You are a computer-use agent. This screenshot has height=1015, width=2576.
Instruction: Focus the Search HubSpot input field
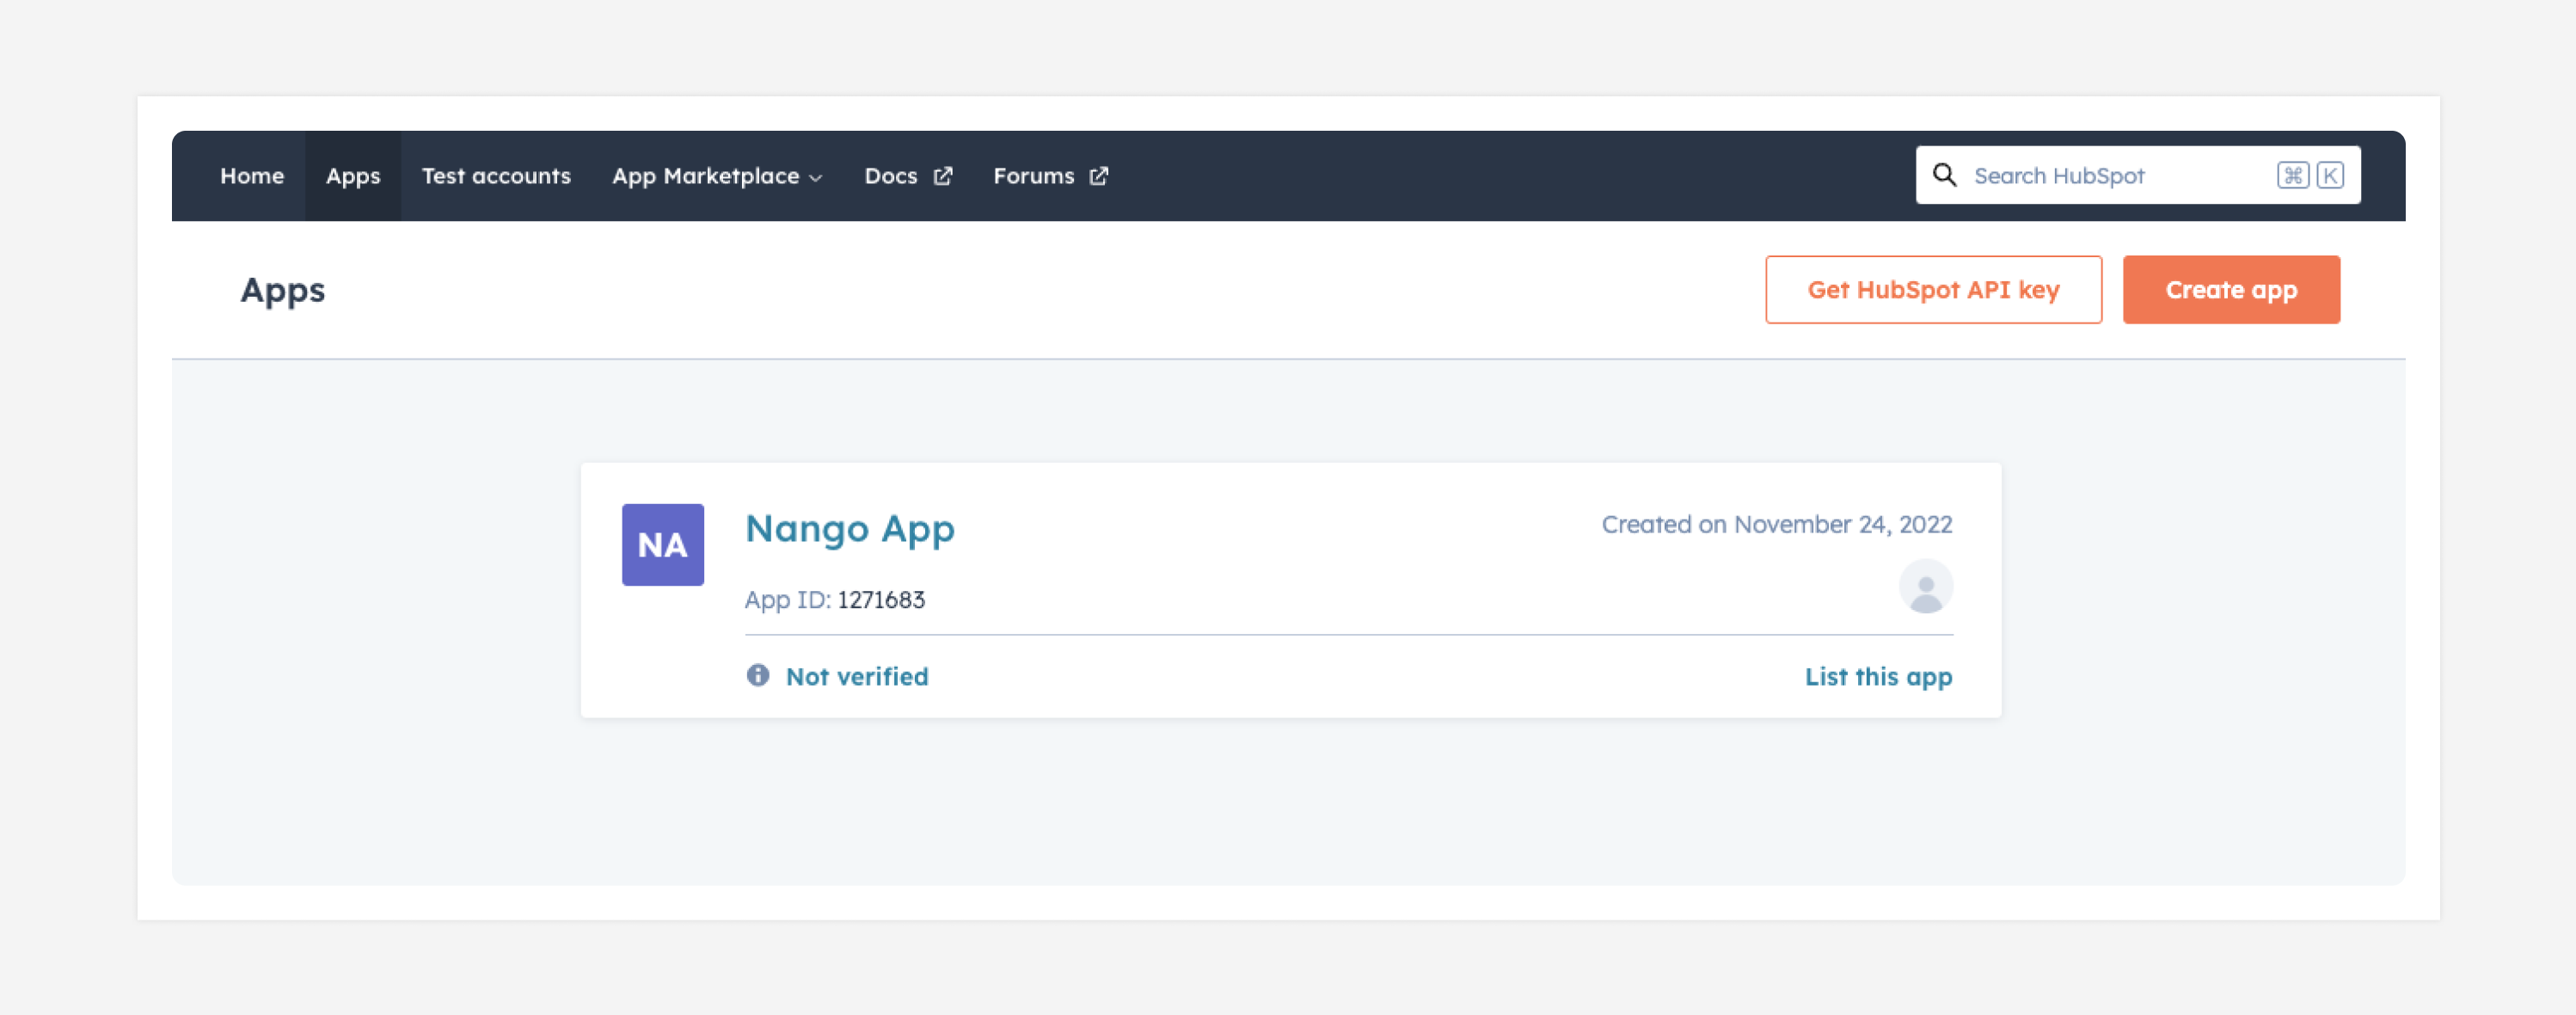pyautogui.click(x=2138, y=175)
